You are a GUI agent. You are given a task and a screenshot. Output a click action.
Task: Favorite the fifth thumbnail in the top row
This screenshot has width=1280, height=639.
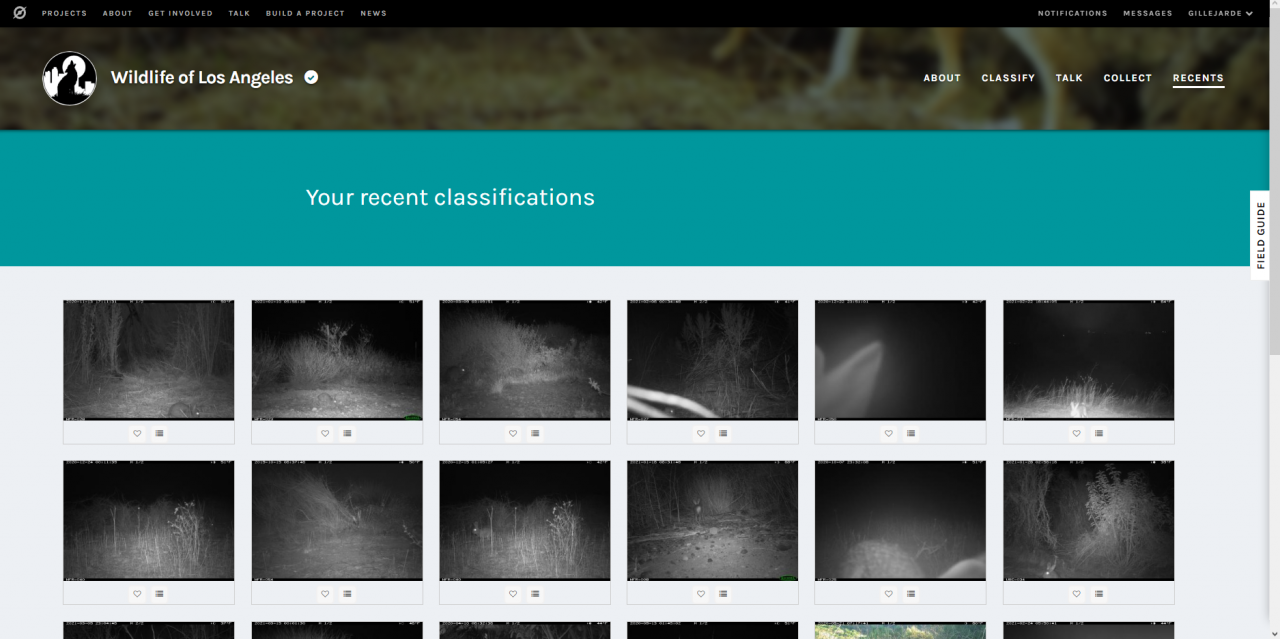click(889, 433)
